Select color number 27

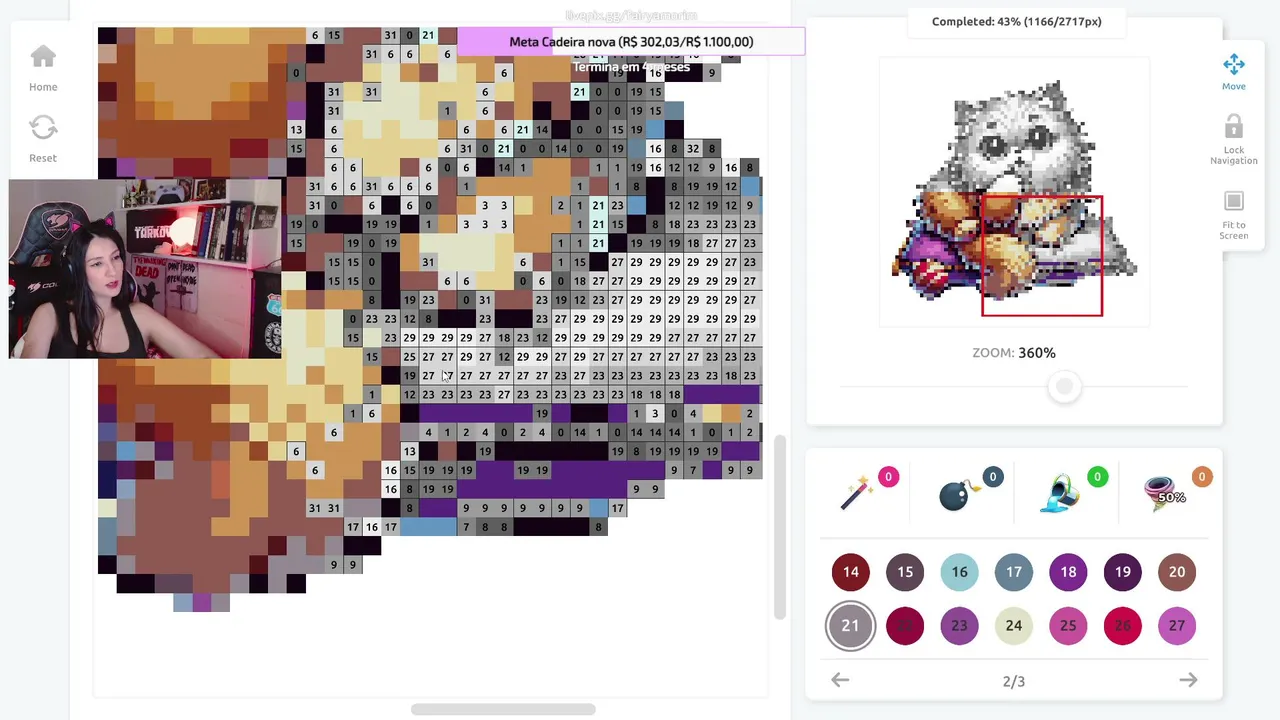(1177, 626)
